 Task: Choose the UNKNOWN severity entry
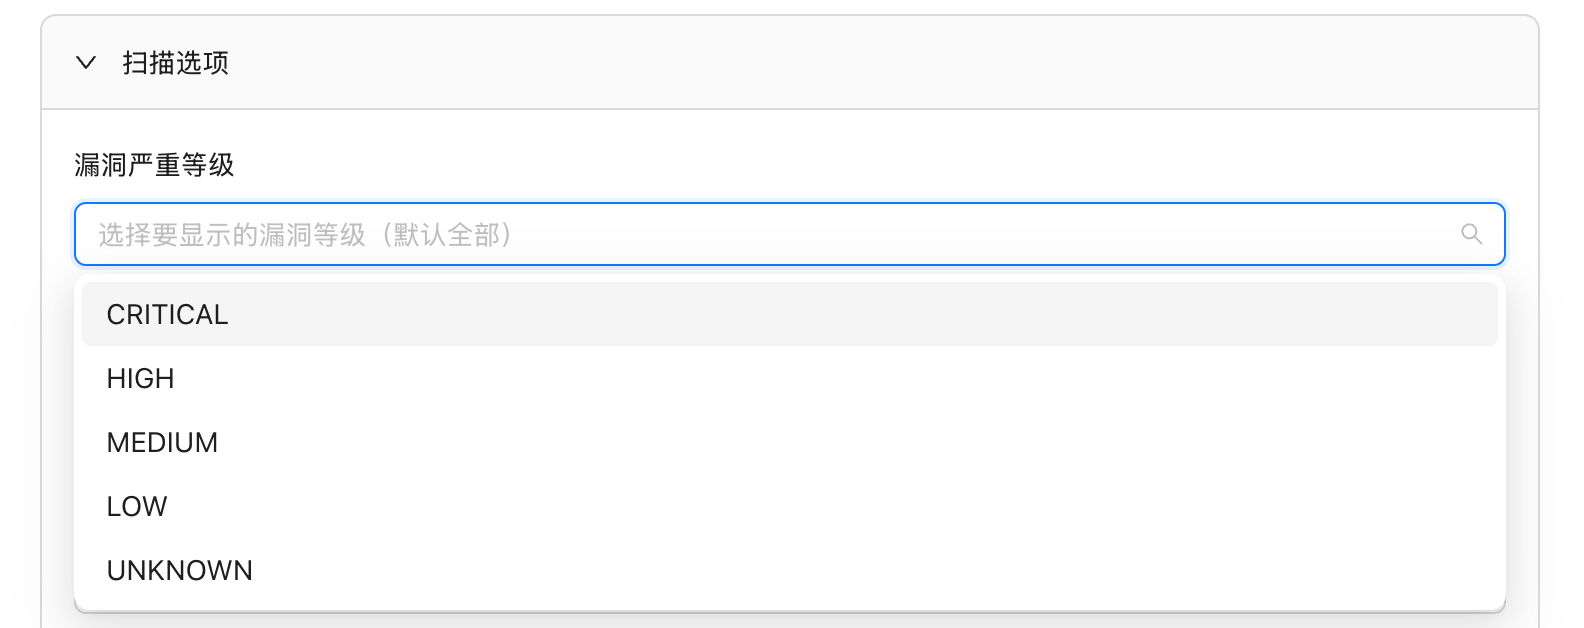point(790,570)
